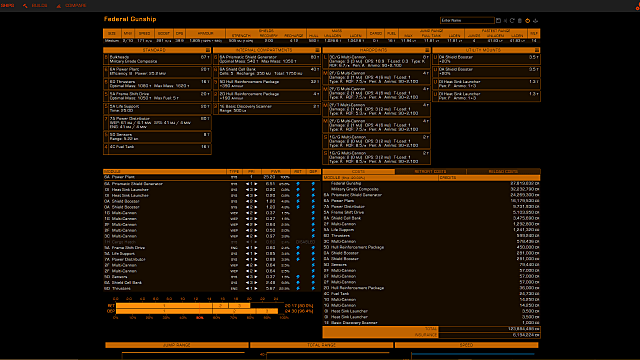Sort power table by PWR header
640x360 pixels.
pyautogui.click(x=276, y=172)
